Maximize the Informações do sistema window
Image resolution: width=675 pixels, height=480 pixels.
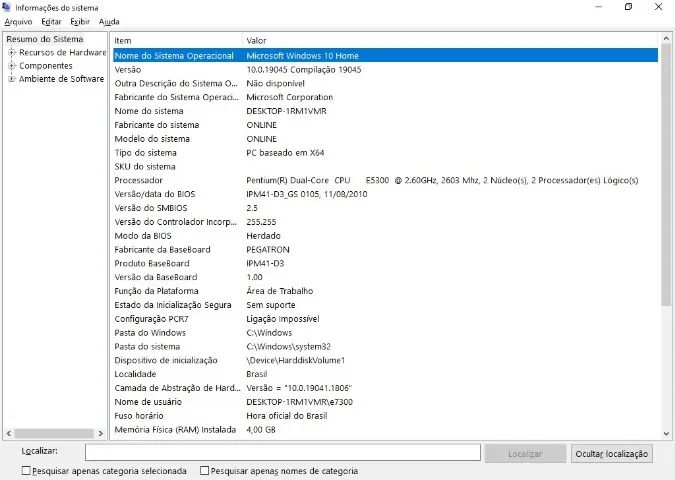pos(628,7)
